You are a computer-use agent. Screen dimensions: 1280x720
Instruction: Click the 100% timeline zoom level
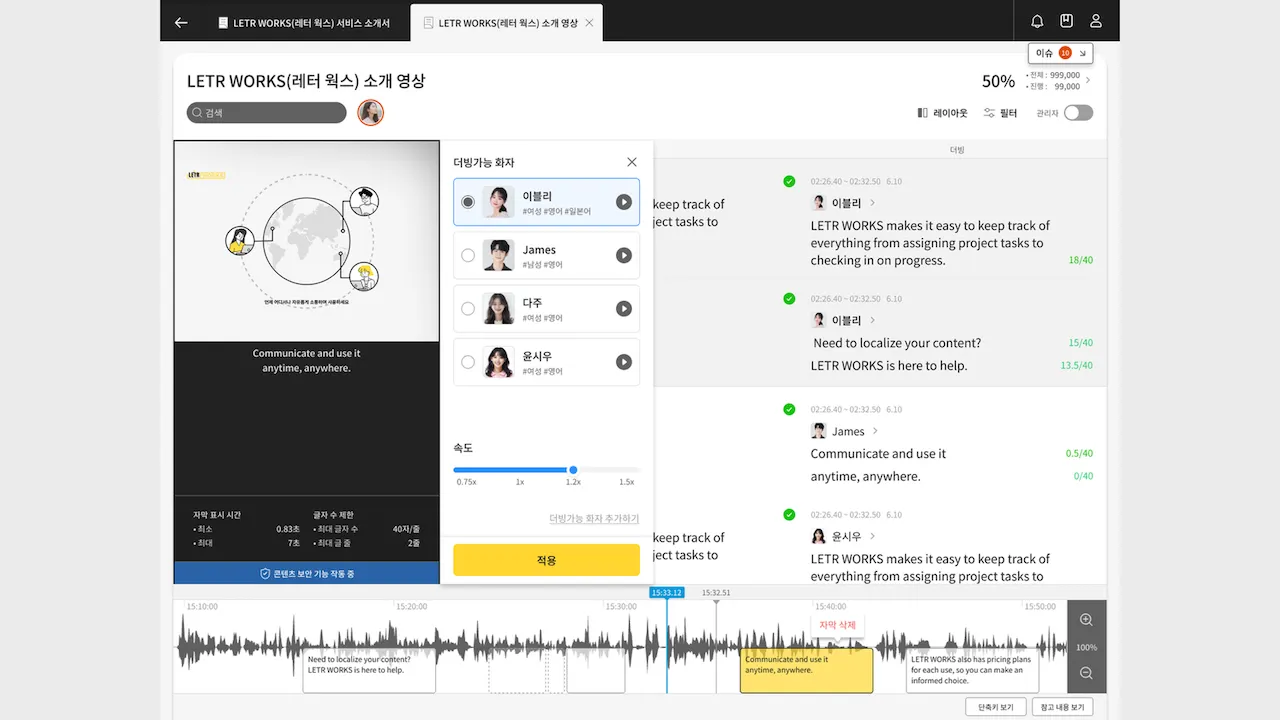pyautogui.click(x=1087, y=647)
